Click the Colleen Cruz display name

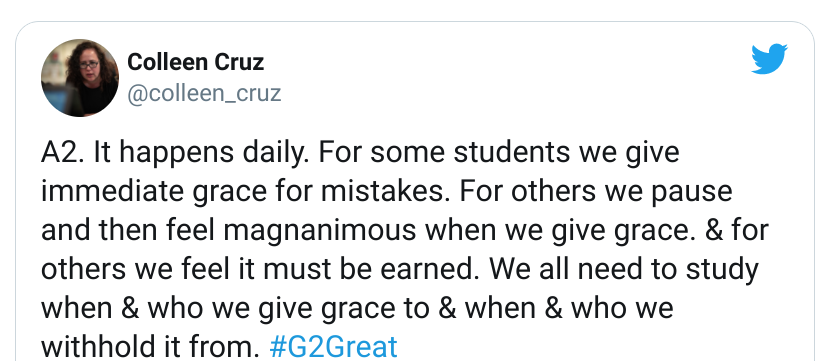(196, 62)
